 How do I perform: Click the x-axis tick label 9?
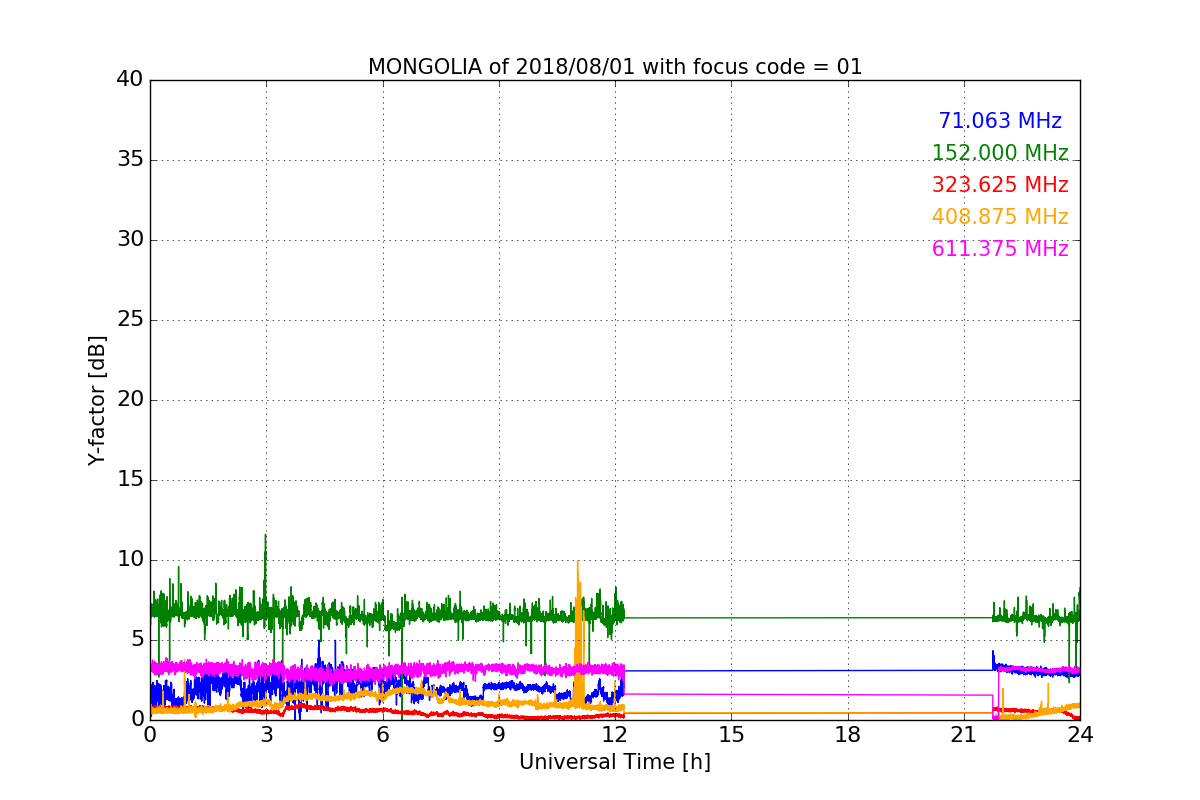[x=499, y=734]
